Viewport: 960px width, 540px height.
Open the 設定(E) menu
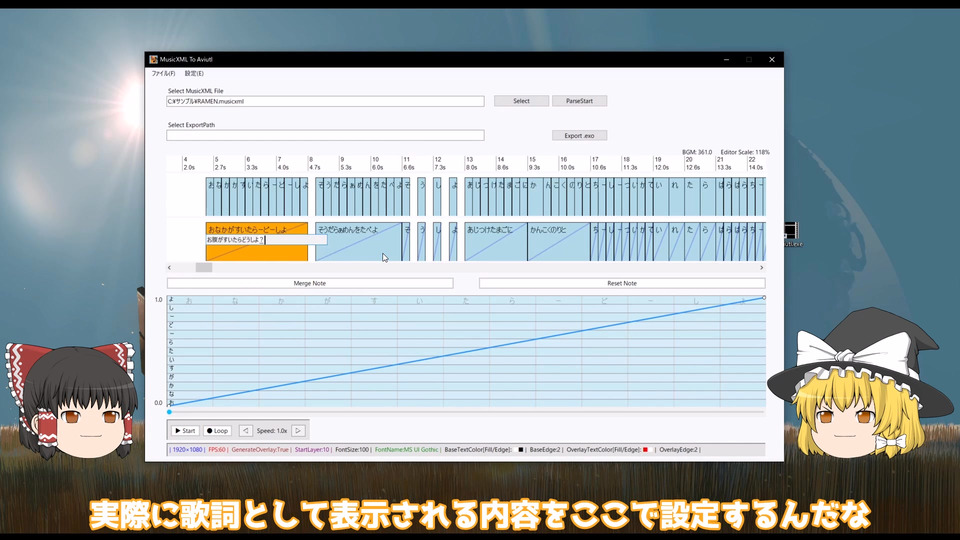click(194, 73)
